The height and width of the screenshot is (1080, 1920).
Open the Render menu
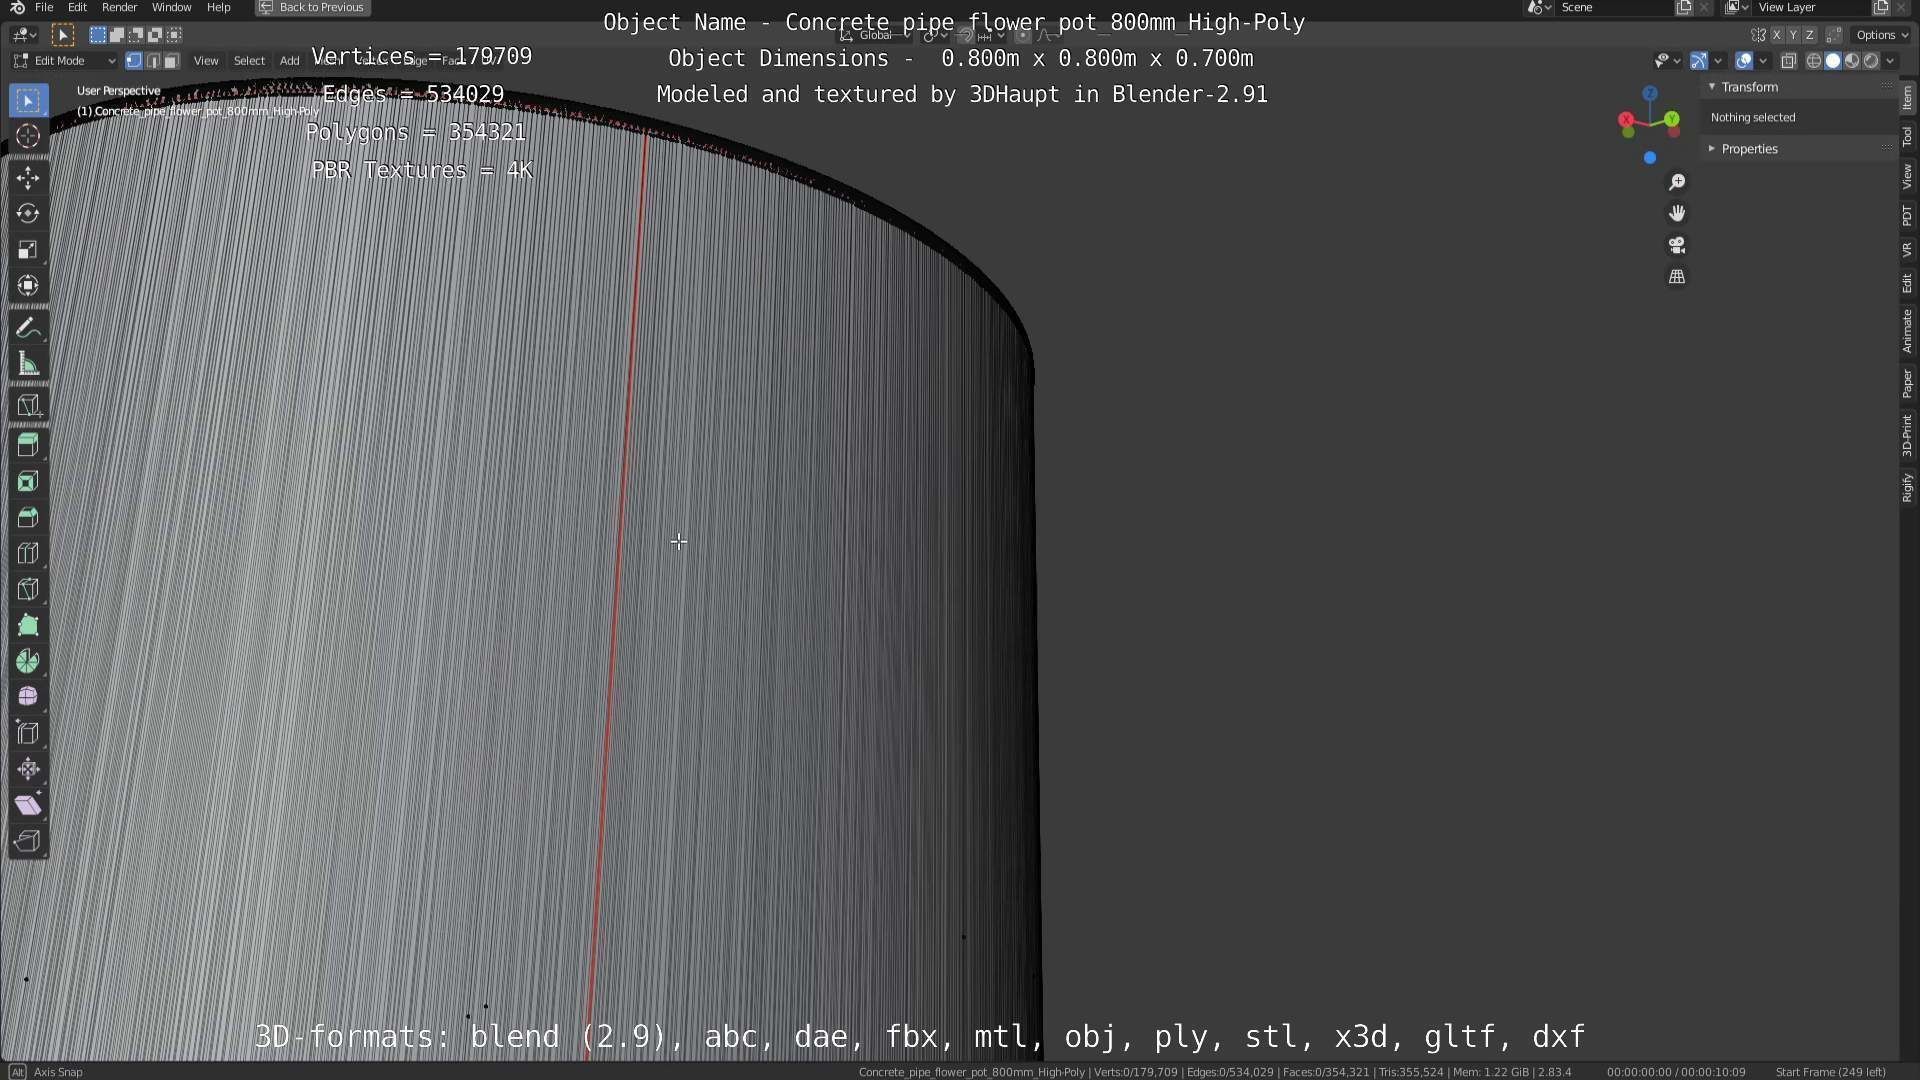(119, 7)
